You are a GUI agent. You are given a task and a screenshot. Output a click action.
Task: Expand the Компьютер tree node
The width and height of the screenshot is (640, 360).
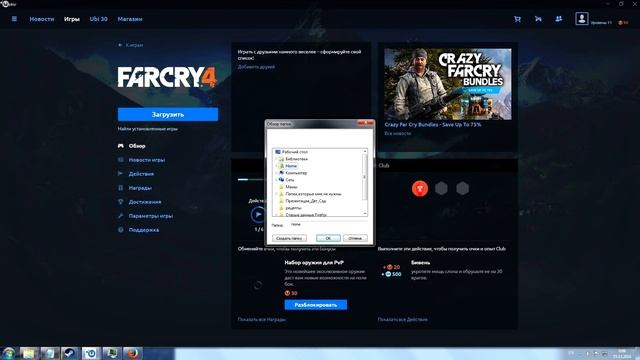276,173
